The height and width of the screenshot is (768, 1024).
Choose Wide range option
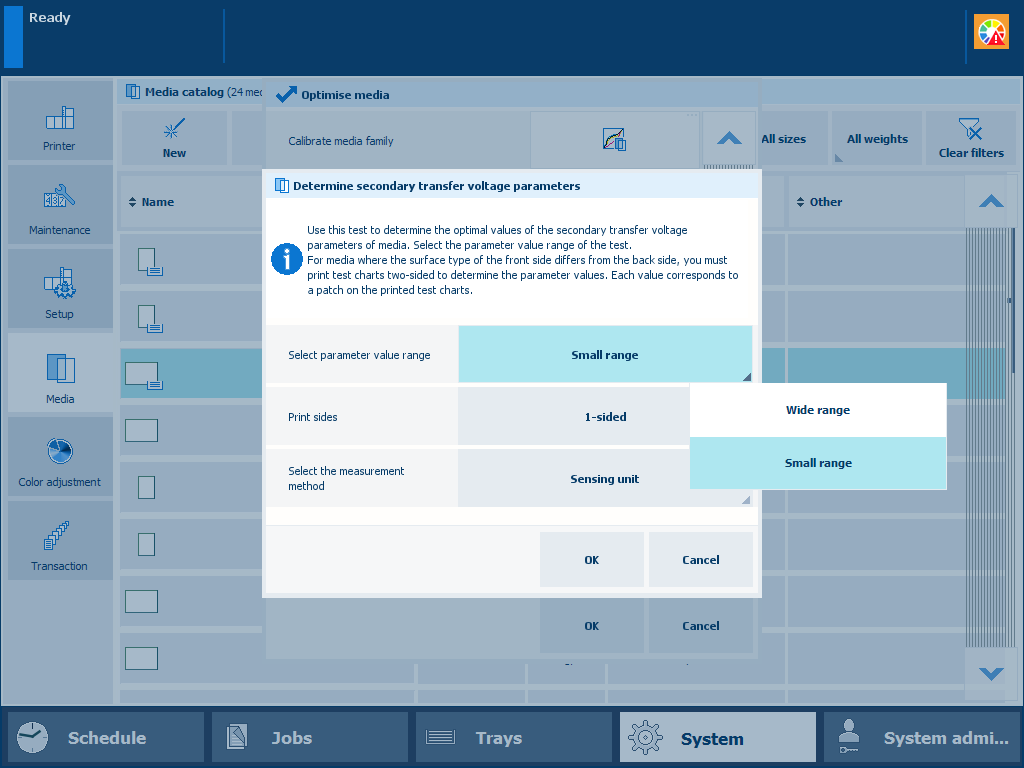pos(817,410)
